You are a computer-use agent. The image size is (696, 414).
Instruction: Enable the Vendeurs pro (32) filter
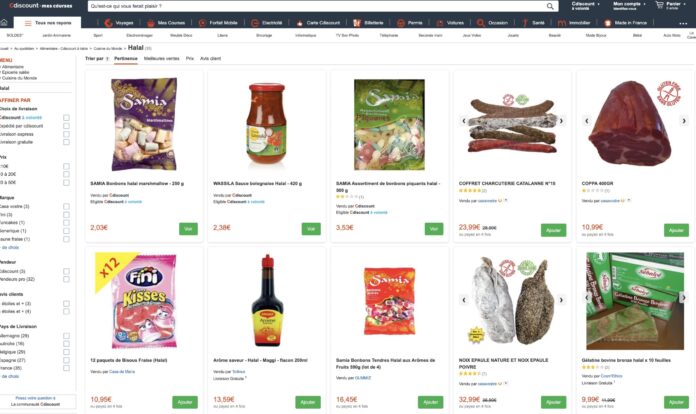pos(66,279)
